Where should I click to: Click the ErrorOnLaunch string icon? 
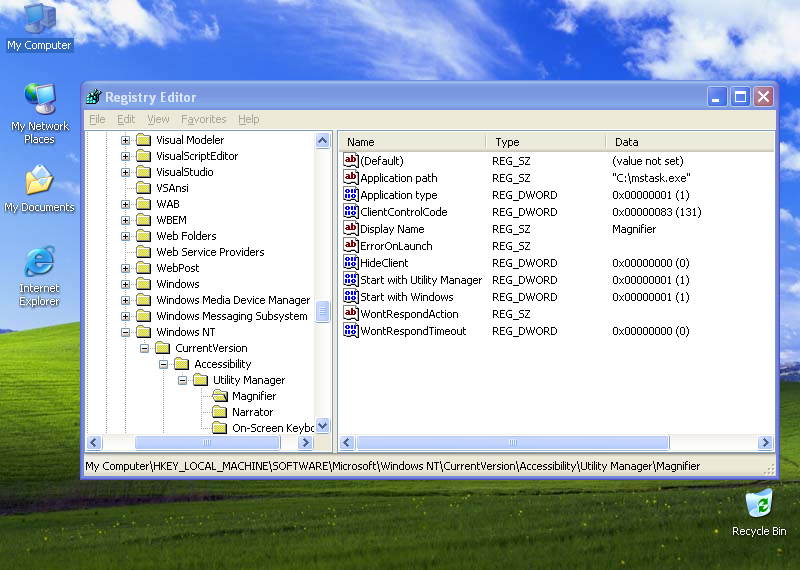(x=351, y=245)
